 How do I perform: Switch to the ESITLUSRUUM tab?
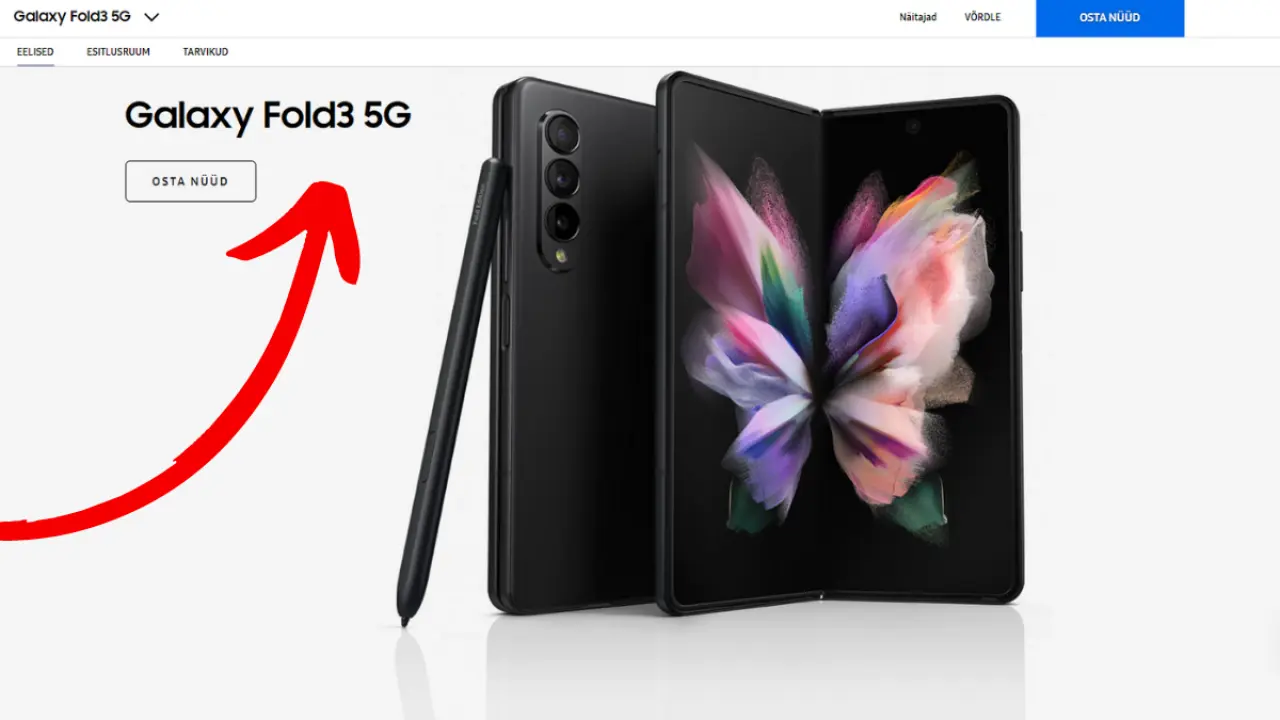coord(118,52)
